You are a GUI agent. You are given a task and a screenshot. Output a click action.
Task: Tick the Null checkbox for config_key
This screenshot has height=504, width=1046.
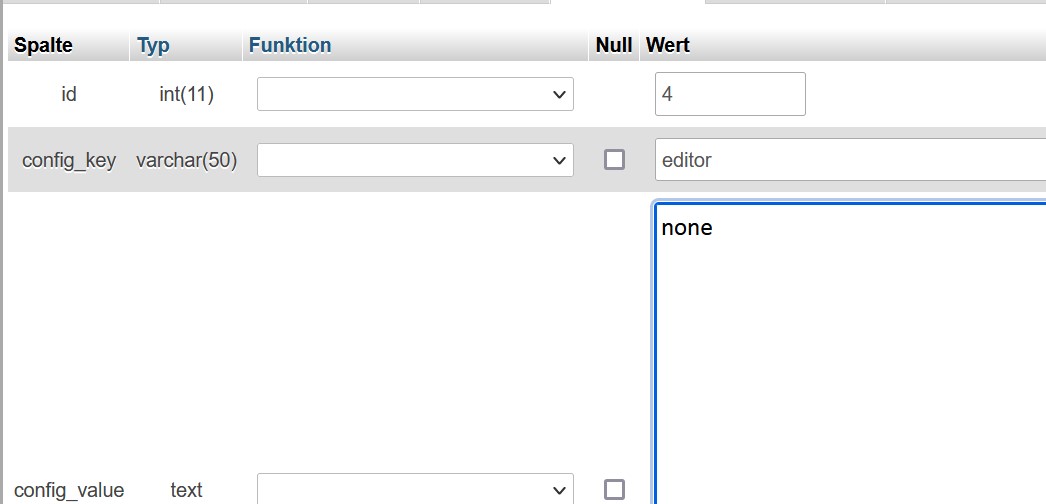(x=614, y=160)
